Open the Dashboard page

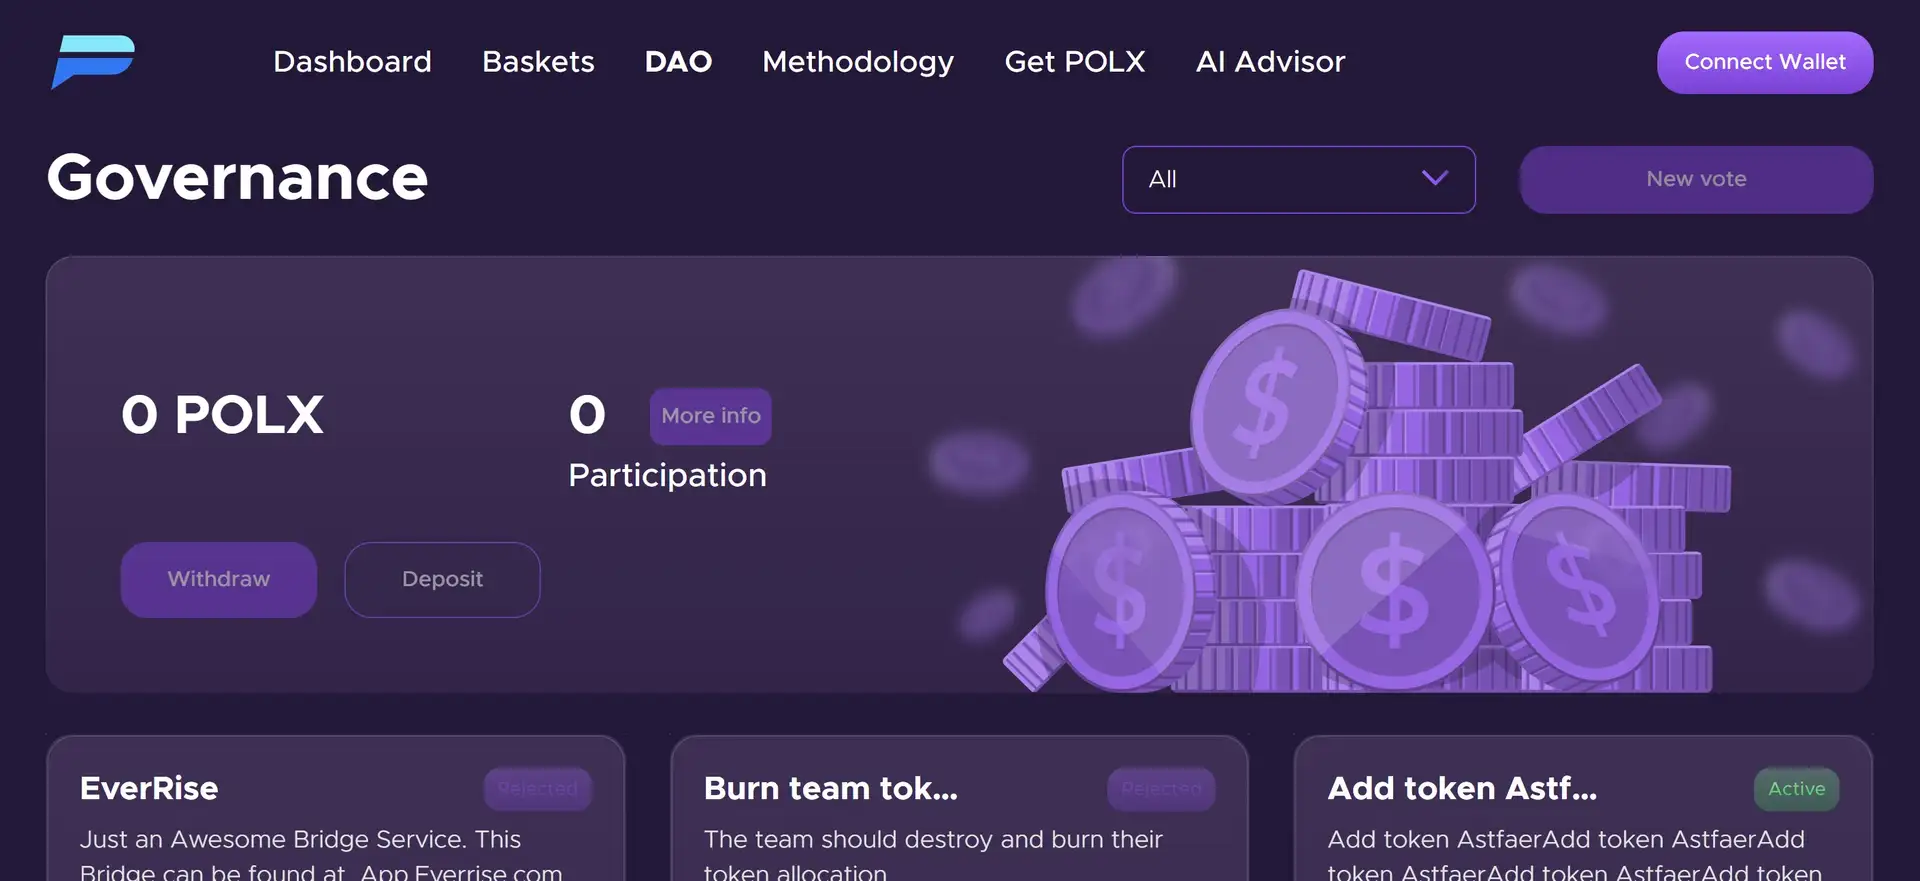[x=352, y=62]
